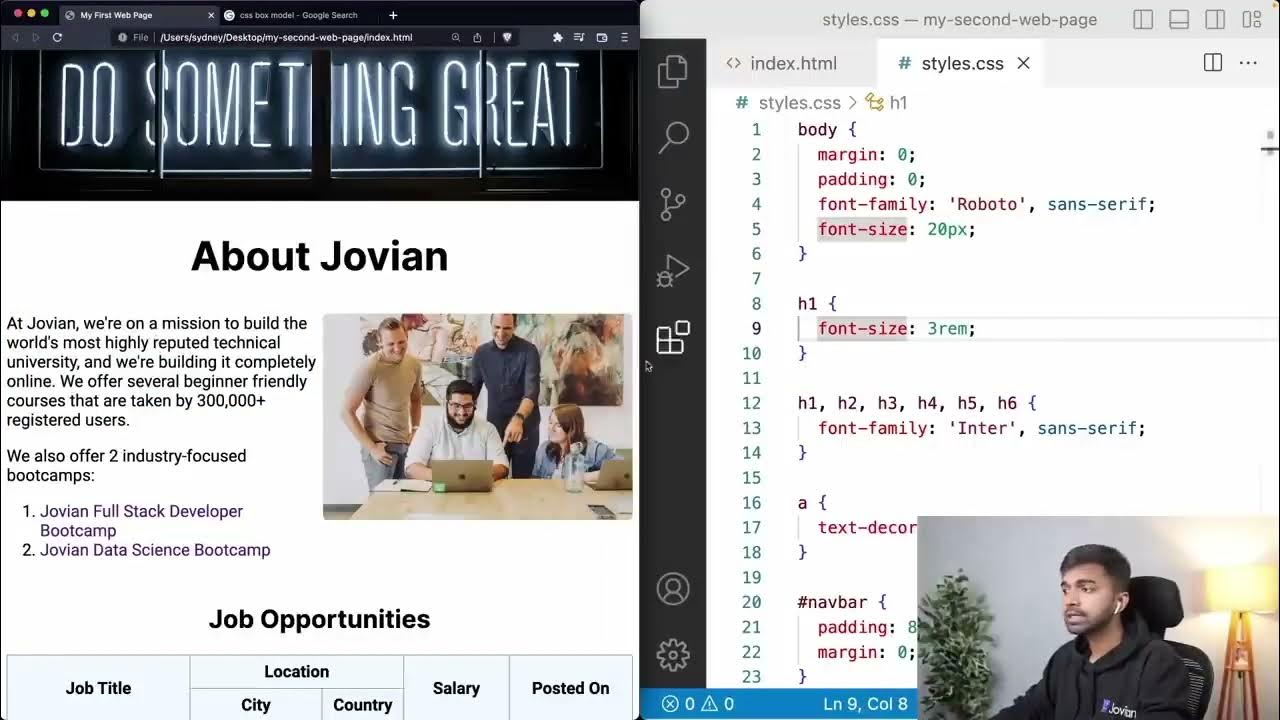Click the 'Roboto' font-family value

tap(987, 204)
